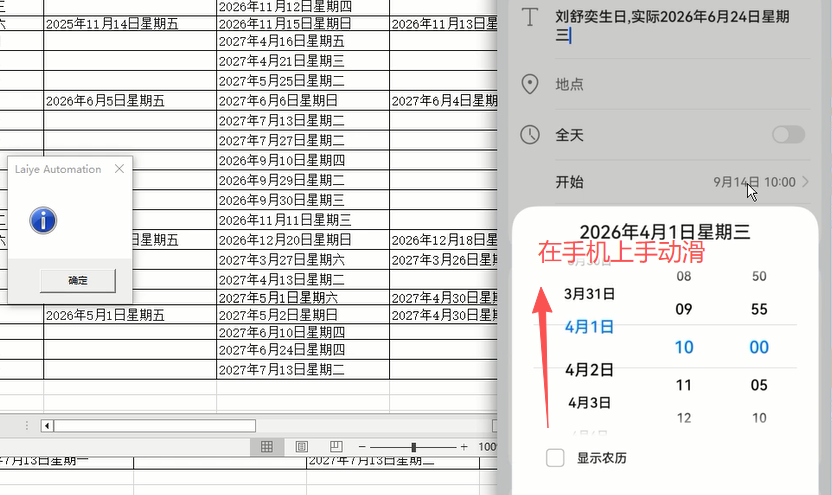Click picker header 2026年4月1日星期三

click(665, 232)
